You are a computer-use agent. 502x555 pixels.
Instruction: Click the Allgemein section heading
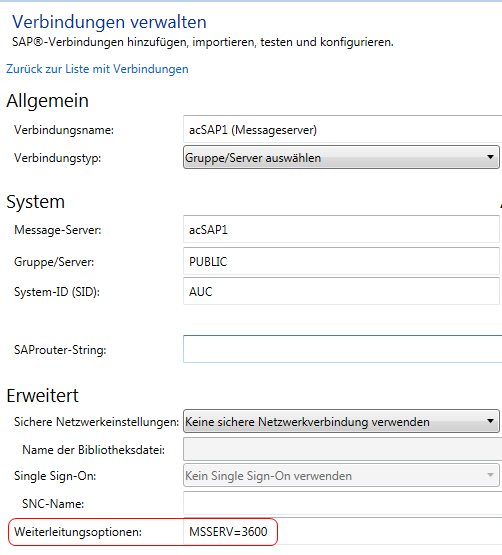click(47, 101)
